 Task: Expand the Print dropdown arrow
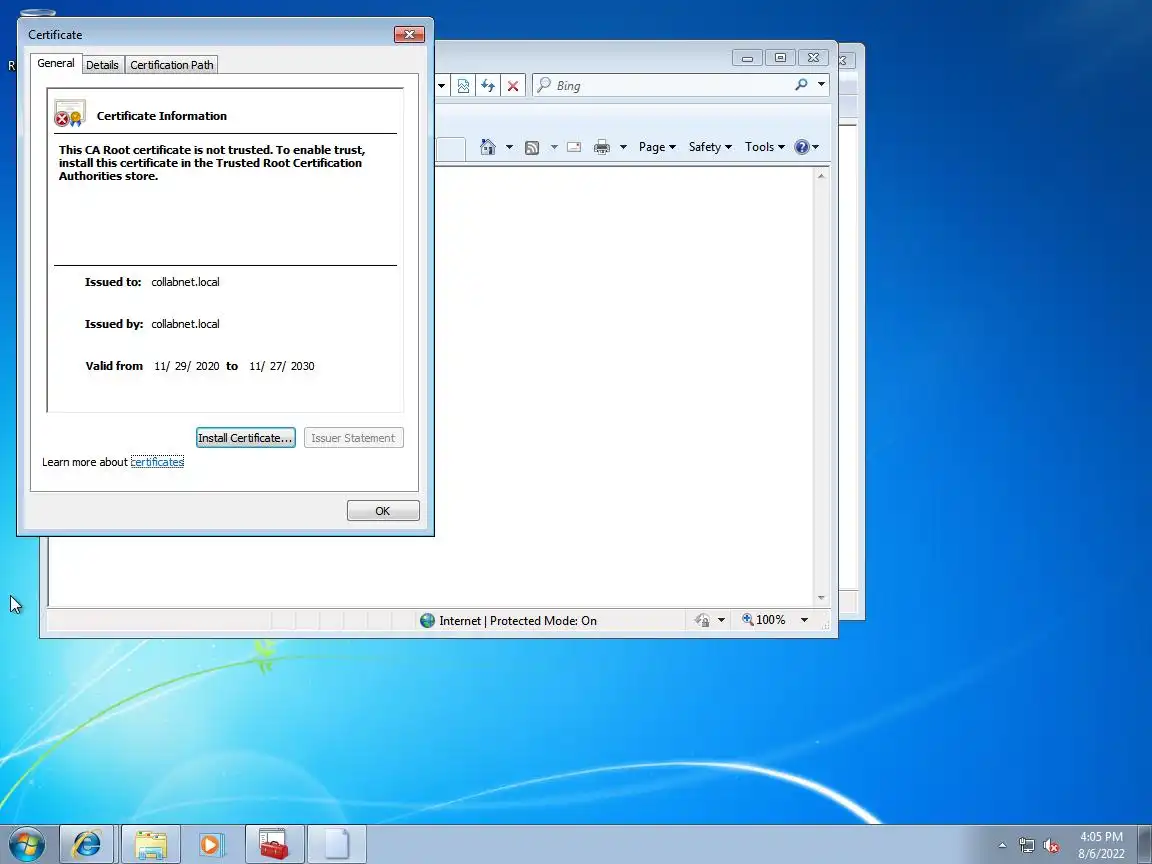(623, 147)
